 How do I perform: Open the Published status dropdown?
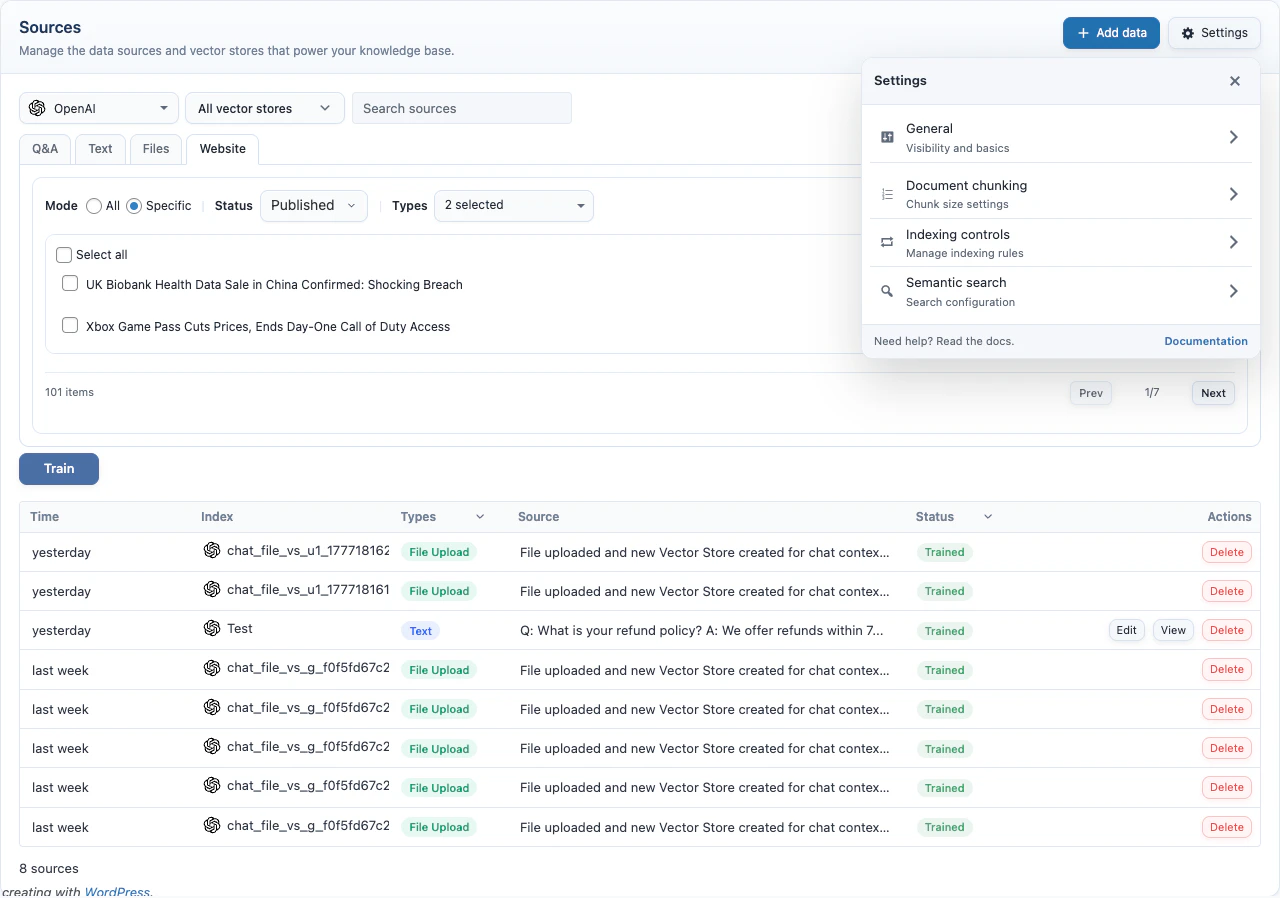pos(313,205)
